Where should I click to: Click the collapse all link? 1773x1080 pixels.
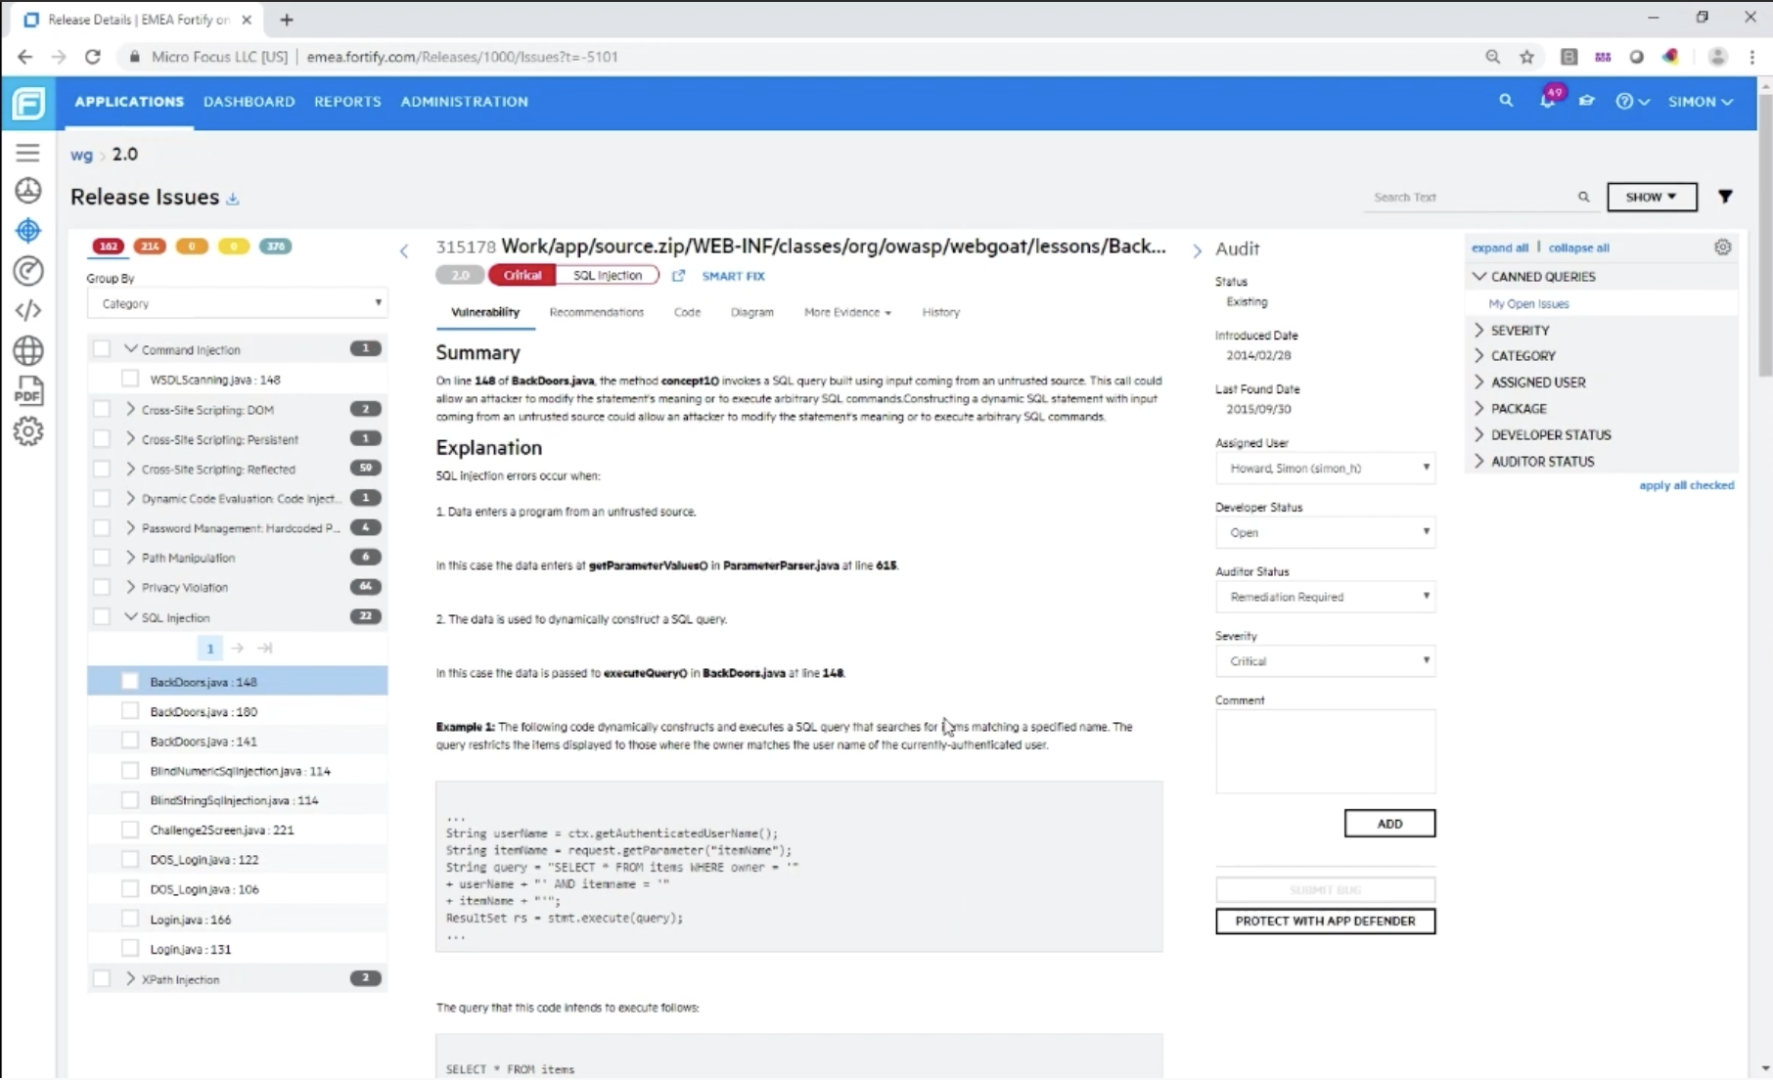tap(1578, 248)
